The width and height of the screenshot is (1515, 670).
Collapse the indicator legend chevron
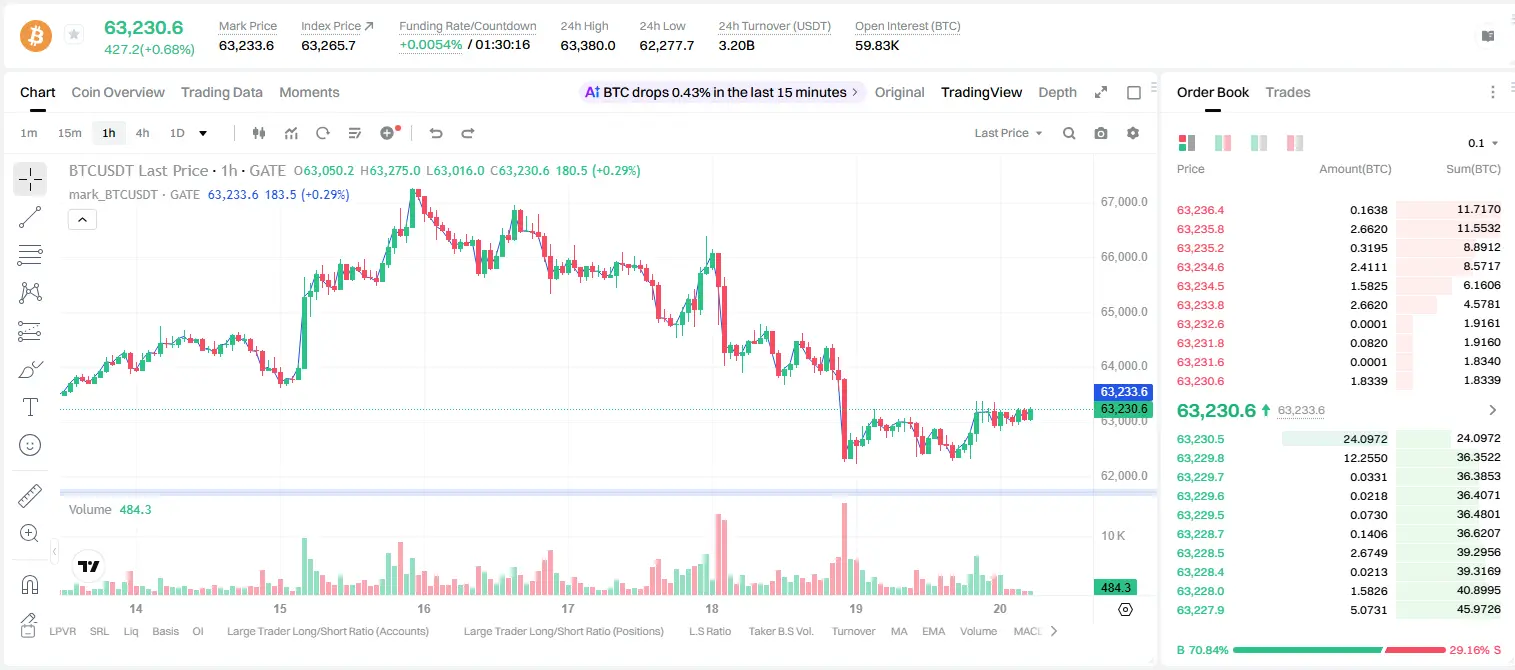(82, 219)
